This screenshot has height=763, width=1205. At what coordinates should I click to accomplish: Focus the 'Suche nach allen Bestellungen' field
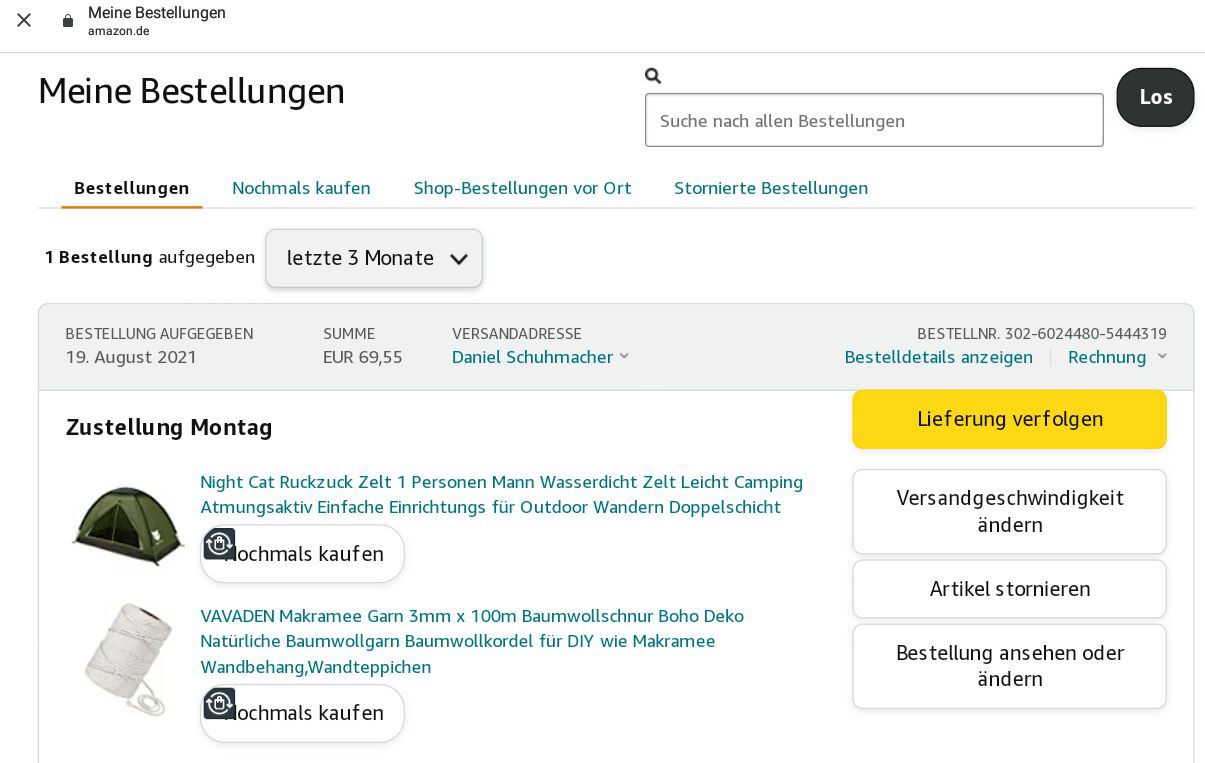tap(873, 121)
